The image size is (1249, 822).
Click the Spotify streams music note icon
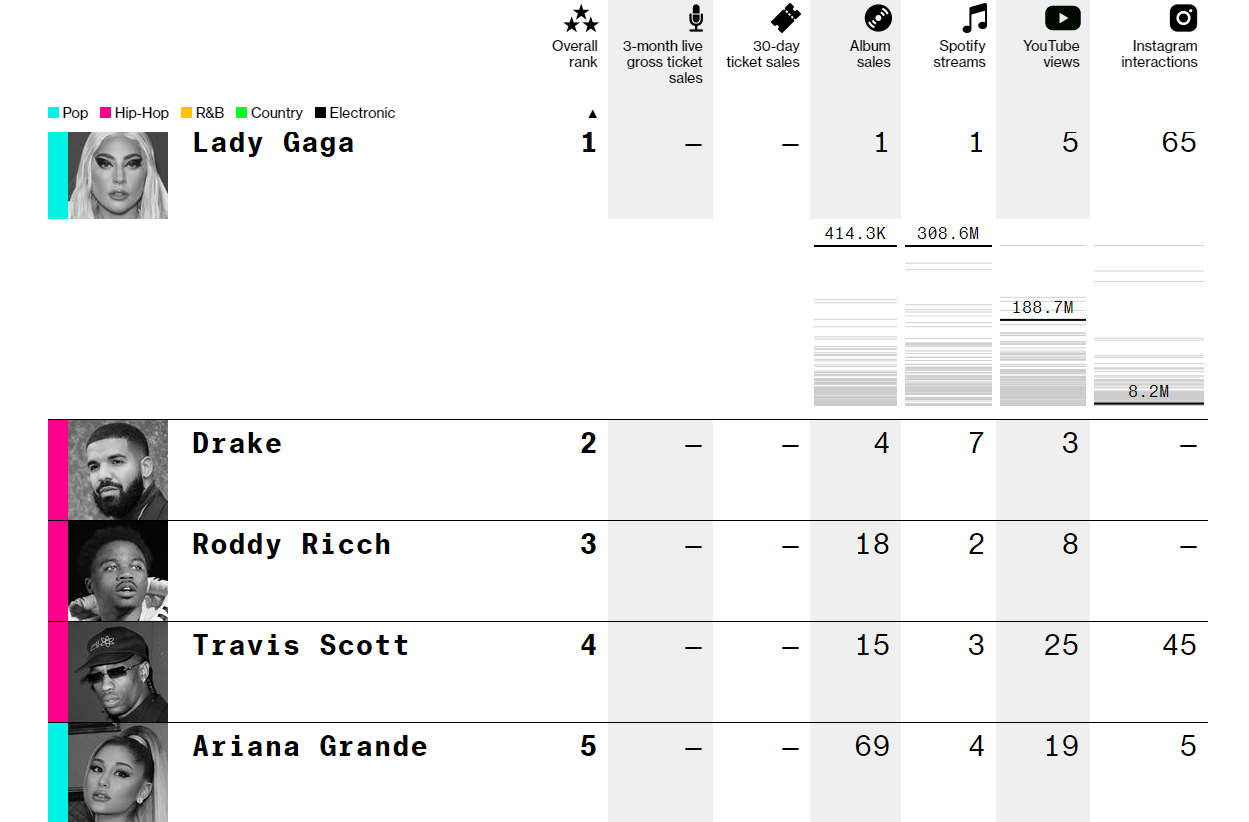click(974, 18)
